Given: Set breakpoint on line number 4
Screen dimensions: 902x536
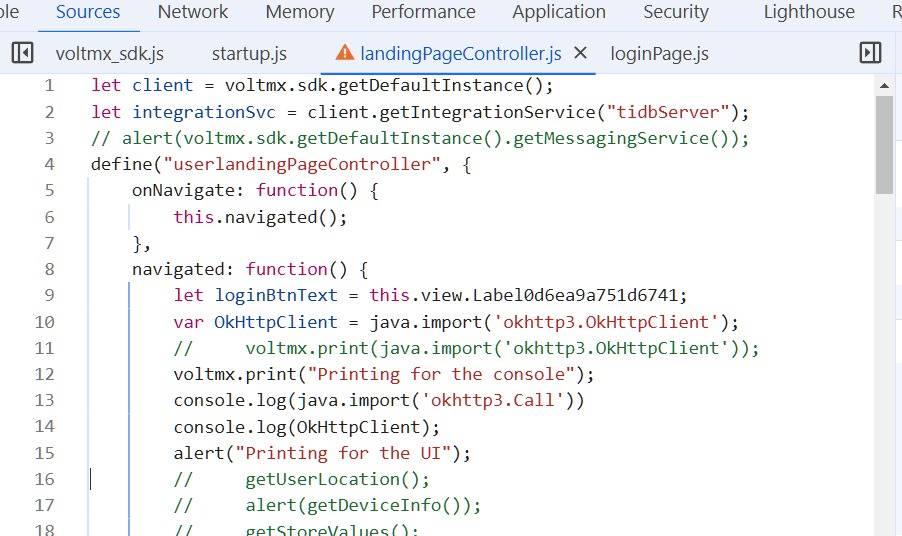Looking at the screenshot, I should click(x=49, y=164).
